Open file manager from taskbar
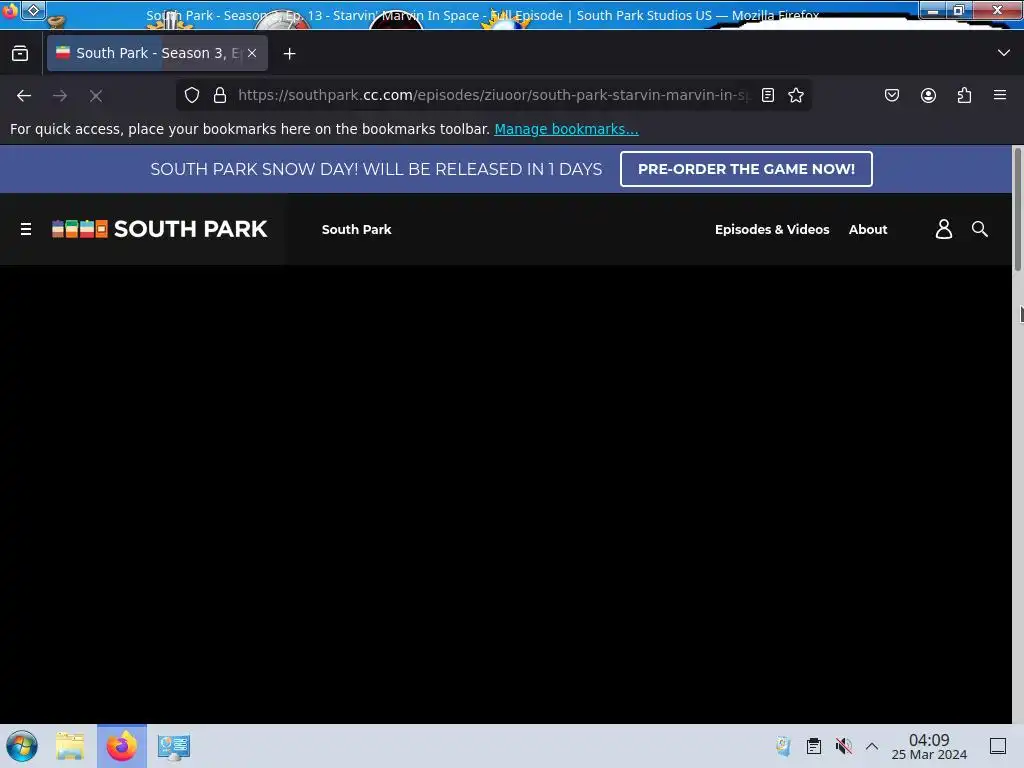 pos(70,746)
